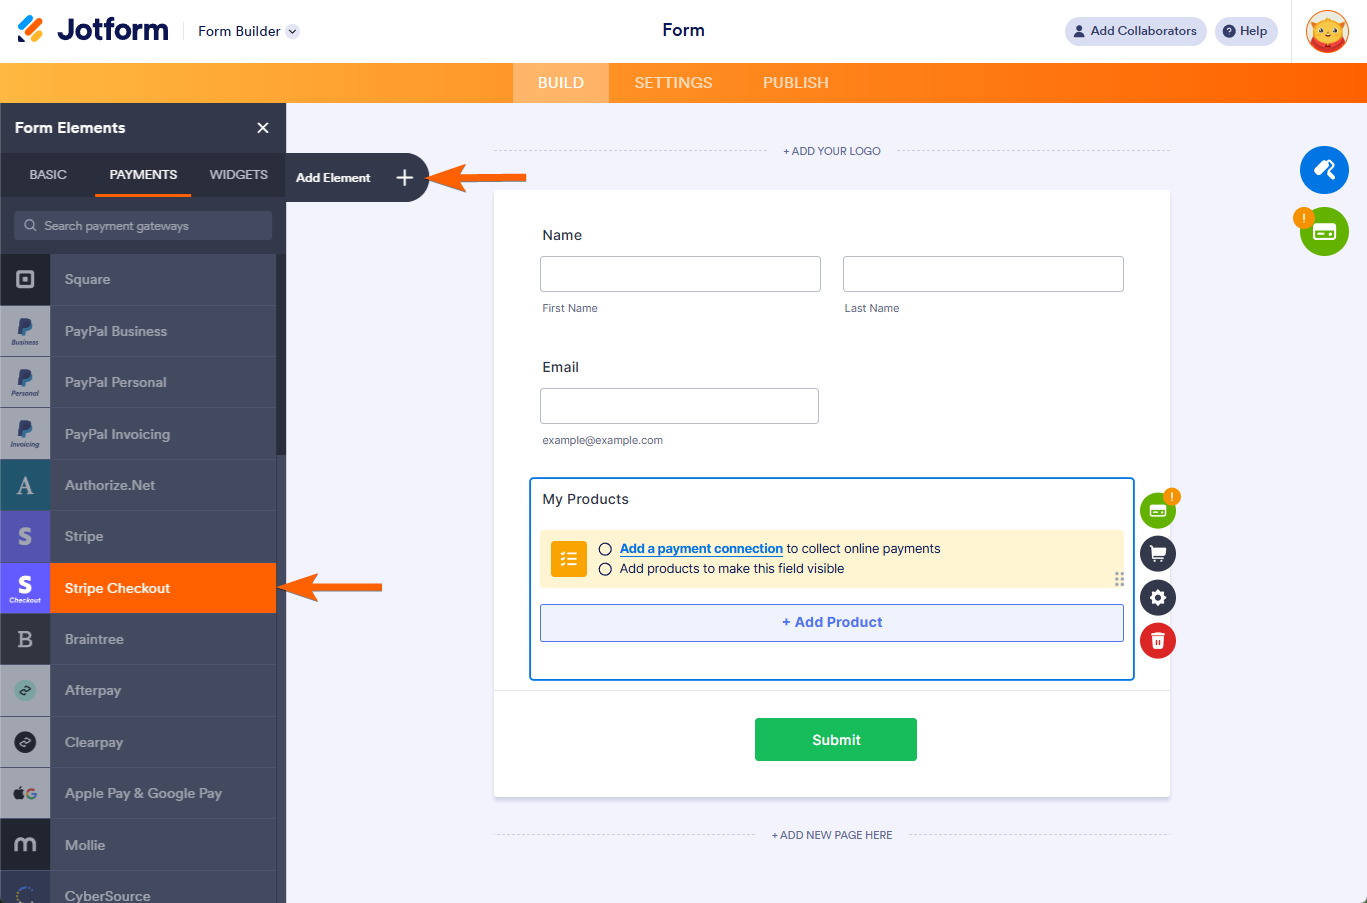Open the Form Builder dropdown
The image size is (1367, 903).
(246, 31)
